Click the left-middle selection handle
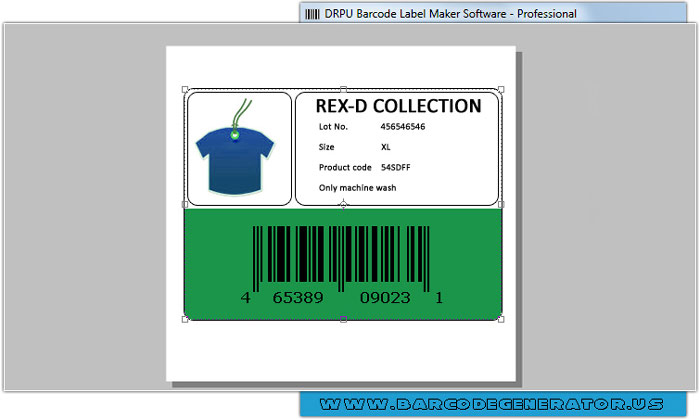 [x=185, y=204]
